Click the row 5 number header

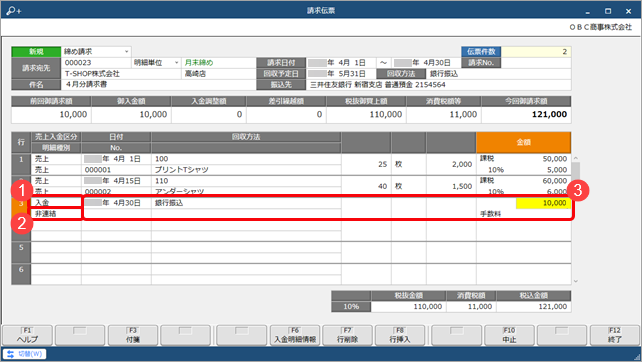click(21, 253)
